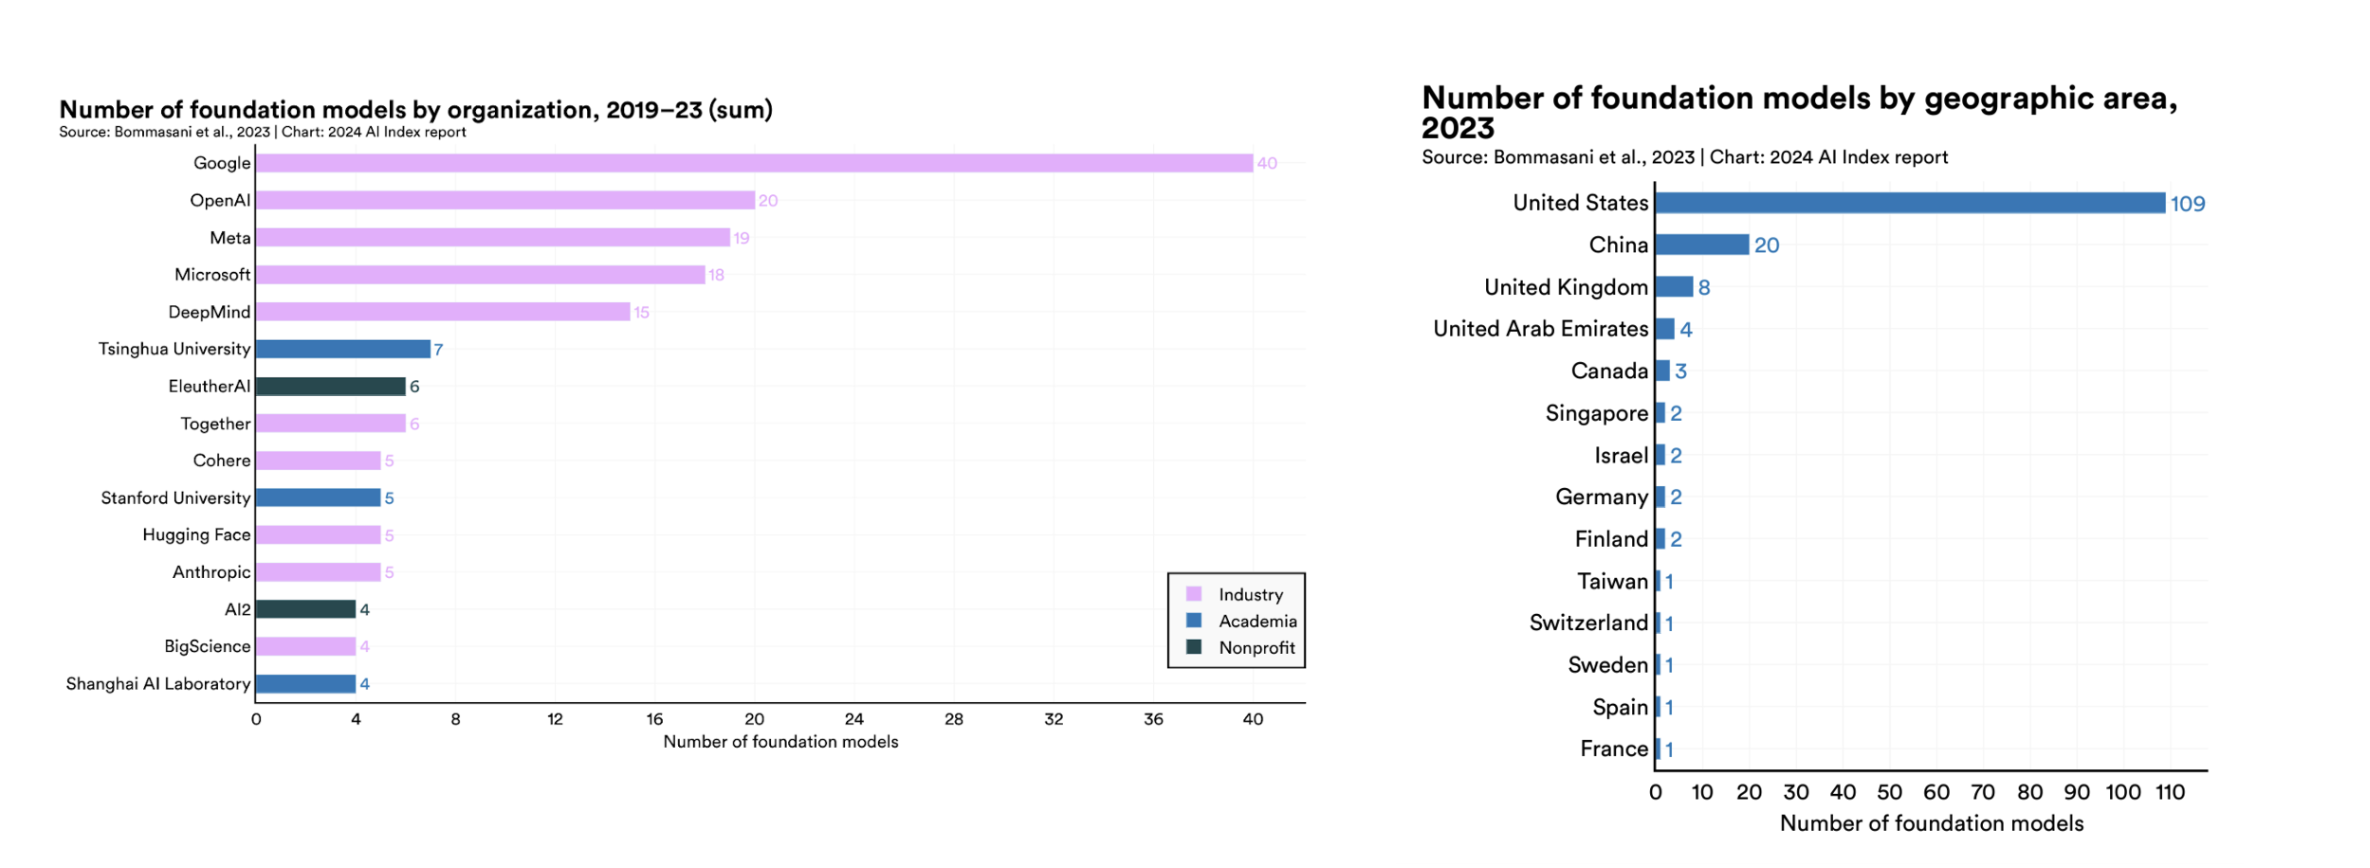This screenshot has height=868, width=2370.
Task: Click the 'Canada' label
Action: coord(1609,371)
